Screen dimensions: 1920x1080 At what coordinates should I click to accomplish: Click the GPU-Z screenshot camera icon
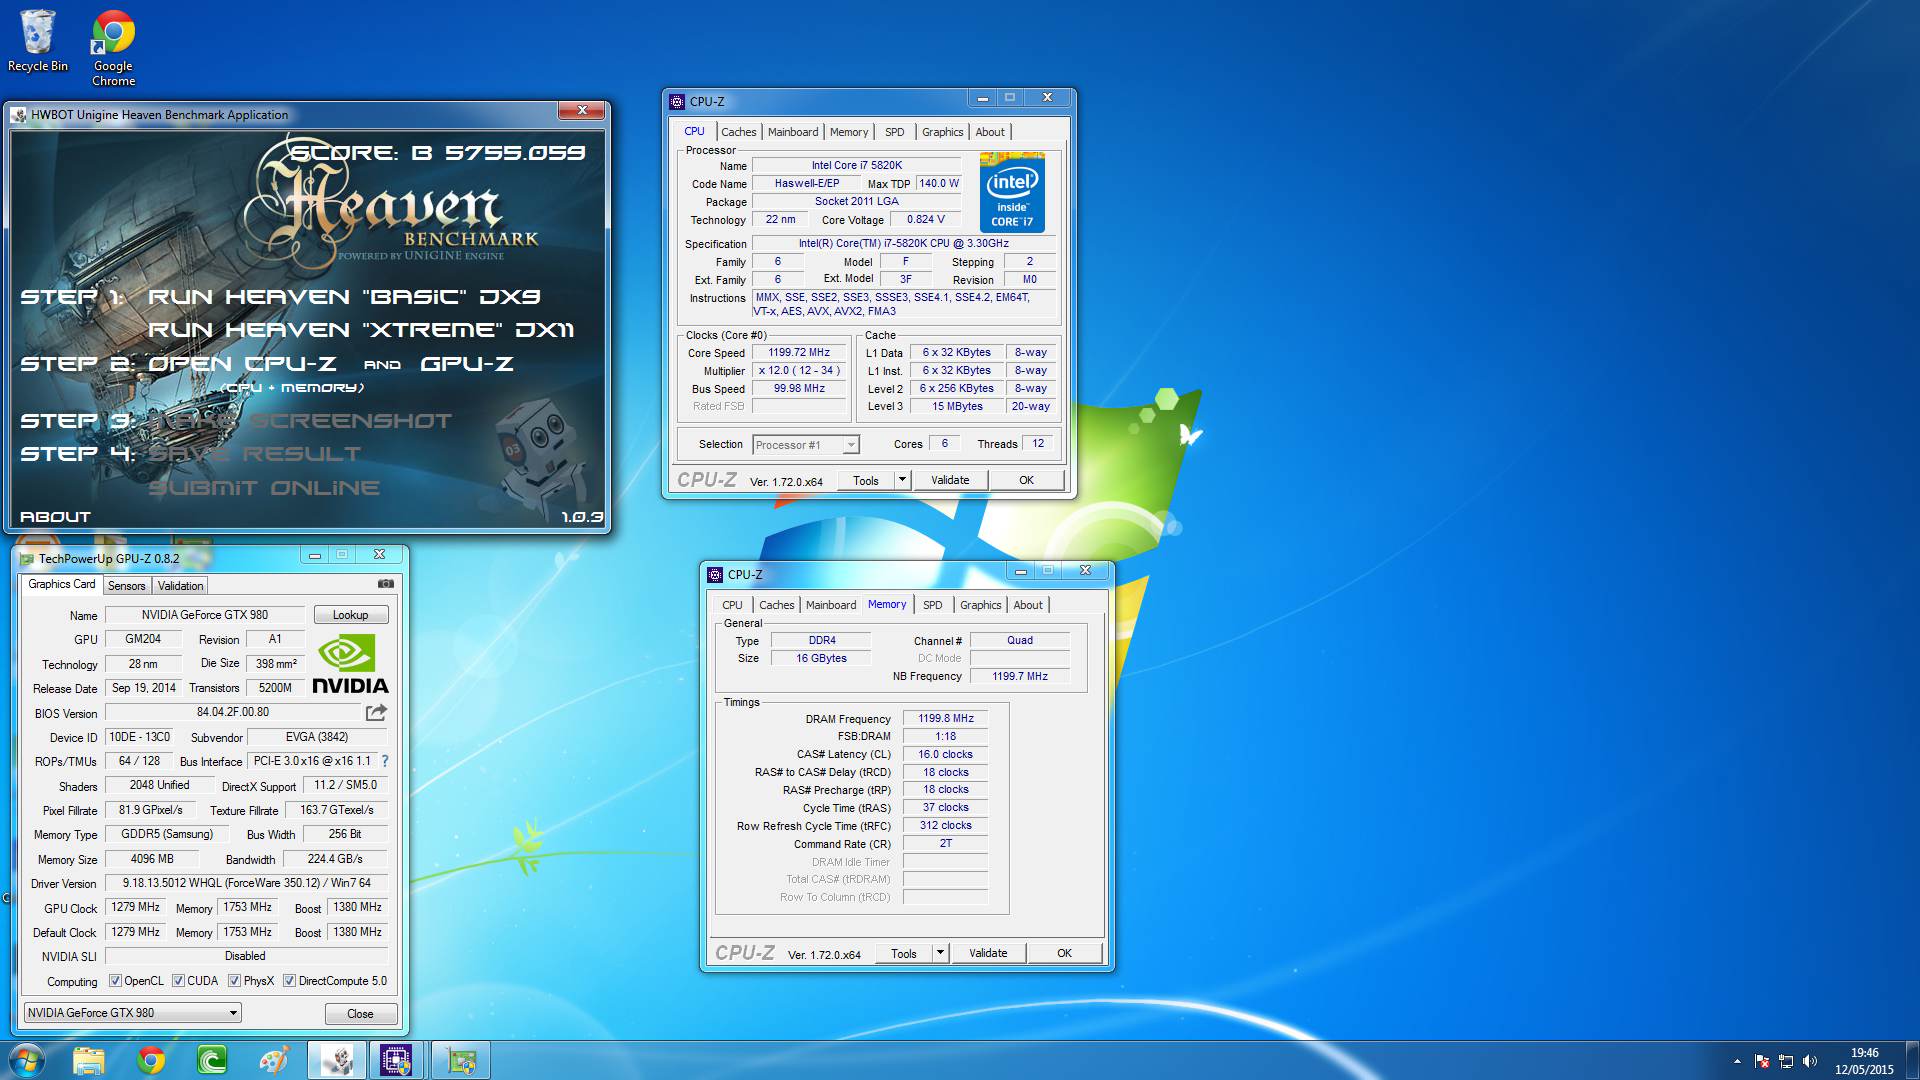tap(386, 584)
